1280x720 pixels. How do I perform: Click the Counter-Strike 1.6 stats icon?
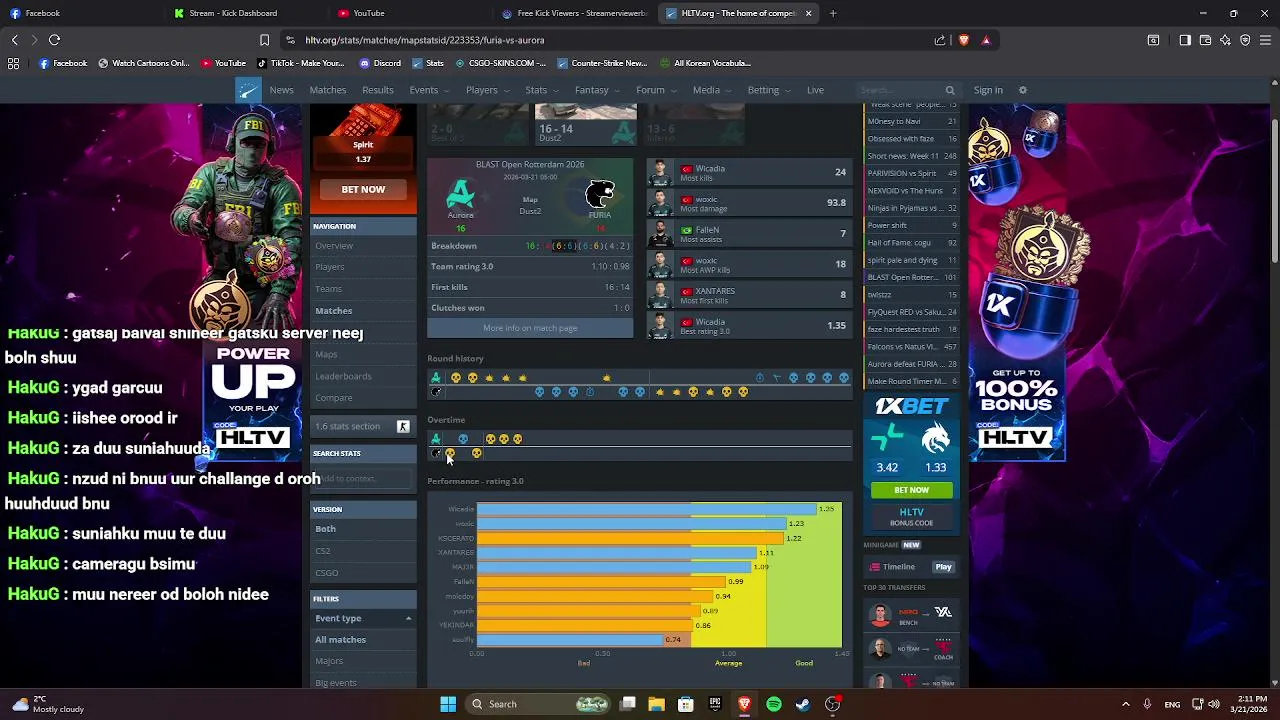click(x=403, y=426)
